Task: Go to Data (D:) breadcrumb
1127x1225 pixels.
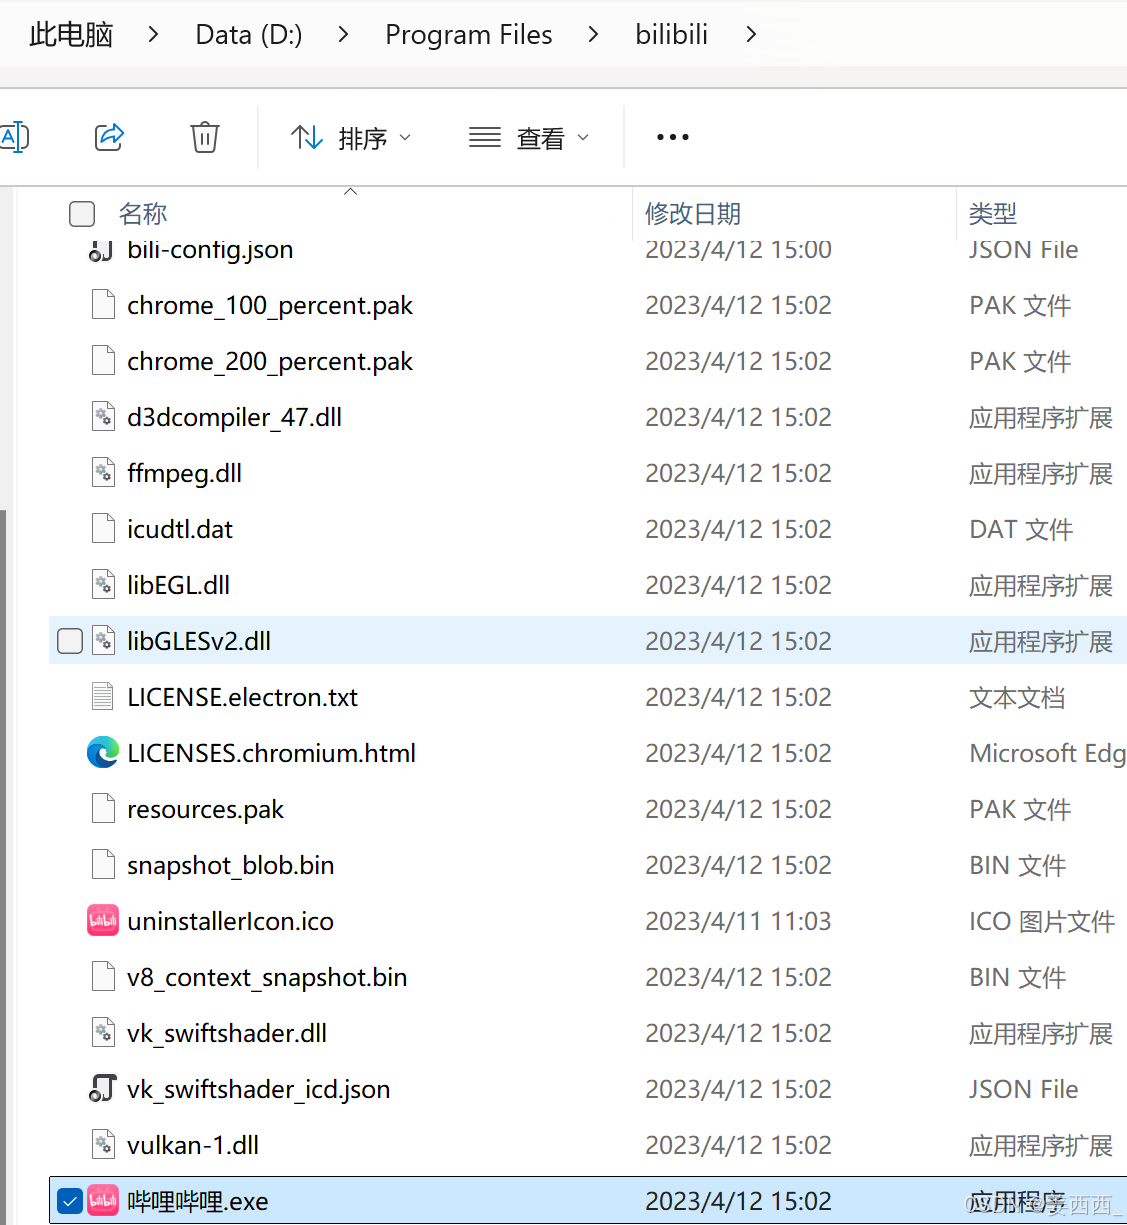Action: 249,35
